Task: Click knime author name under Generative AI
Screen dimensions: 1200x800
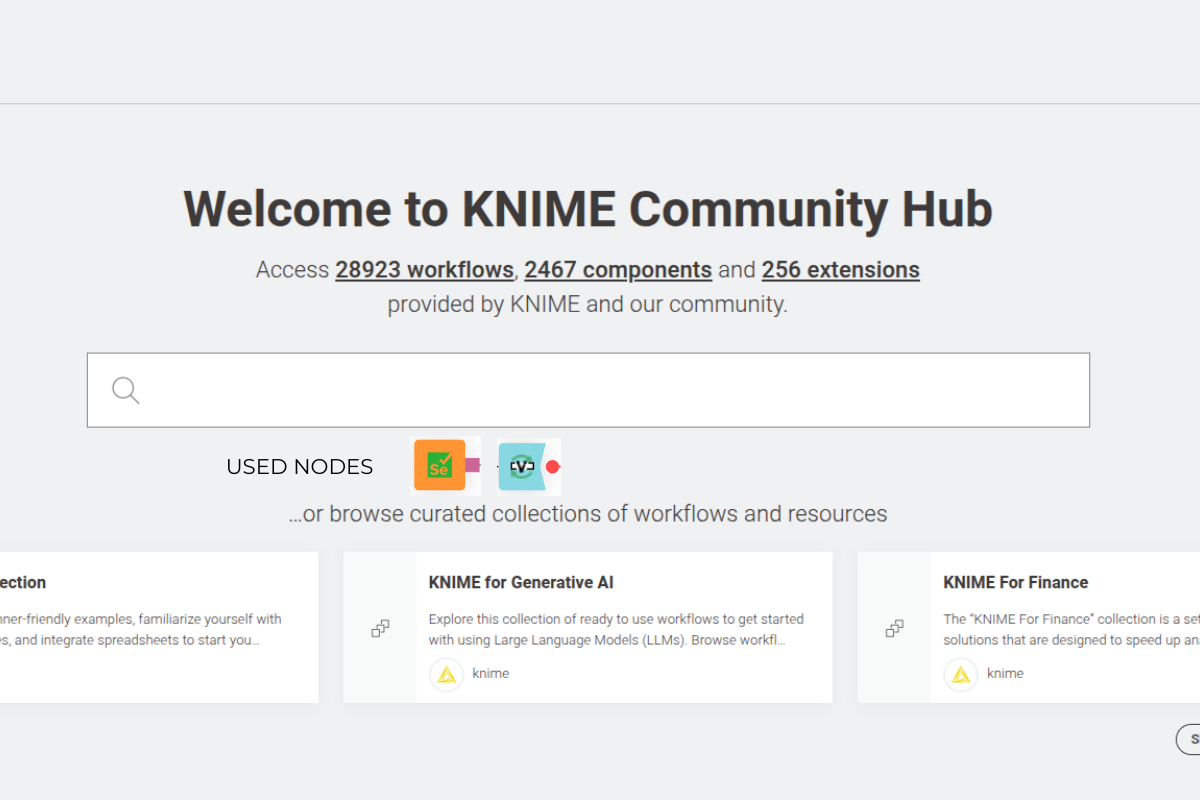Action: click(491, 674)
